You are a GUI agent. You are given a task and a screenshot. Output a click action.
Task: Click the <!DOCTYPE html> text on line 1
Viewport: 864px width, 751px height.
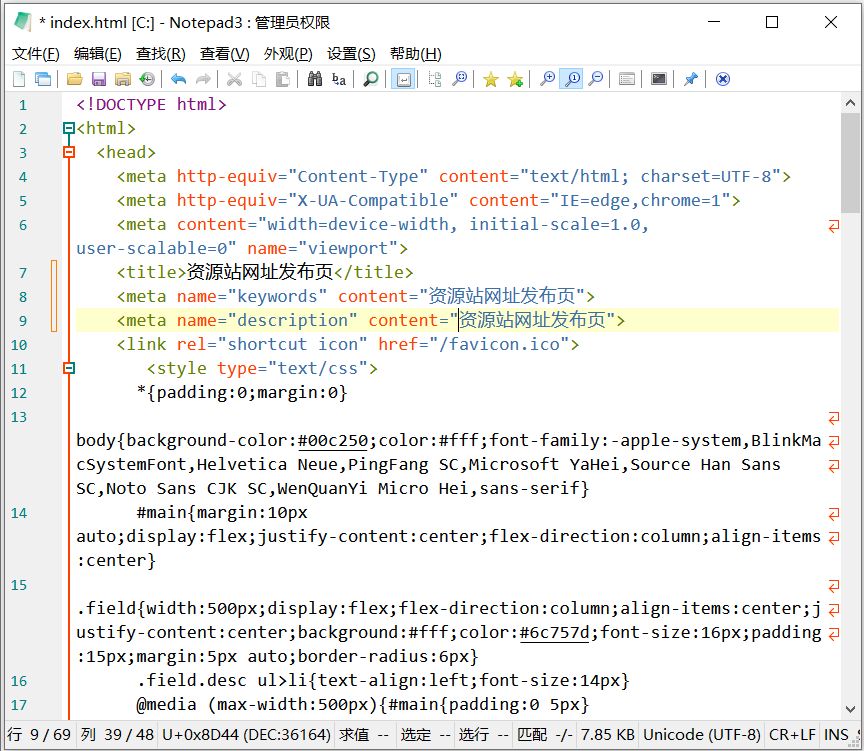click(x=152, y=105)
